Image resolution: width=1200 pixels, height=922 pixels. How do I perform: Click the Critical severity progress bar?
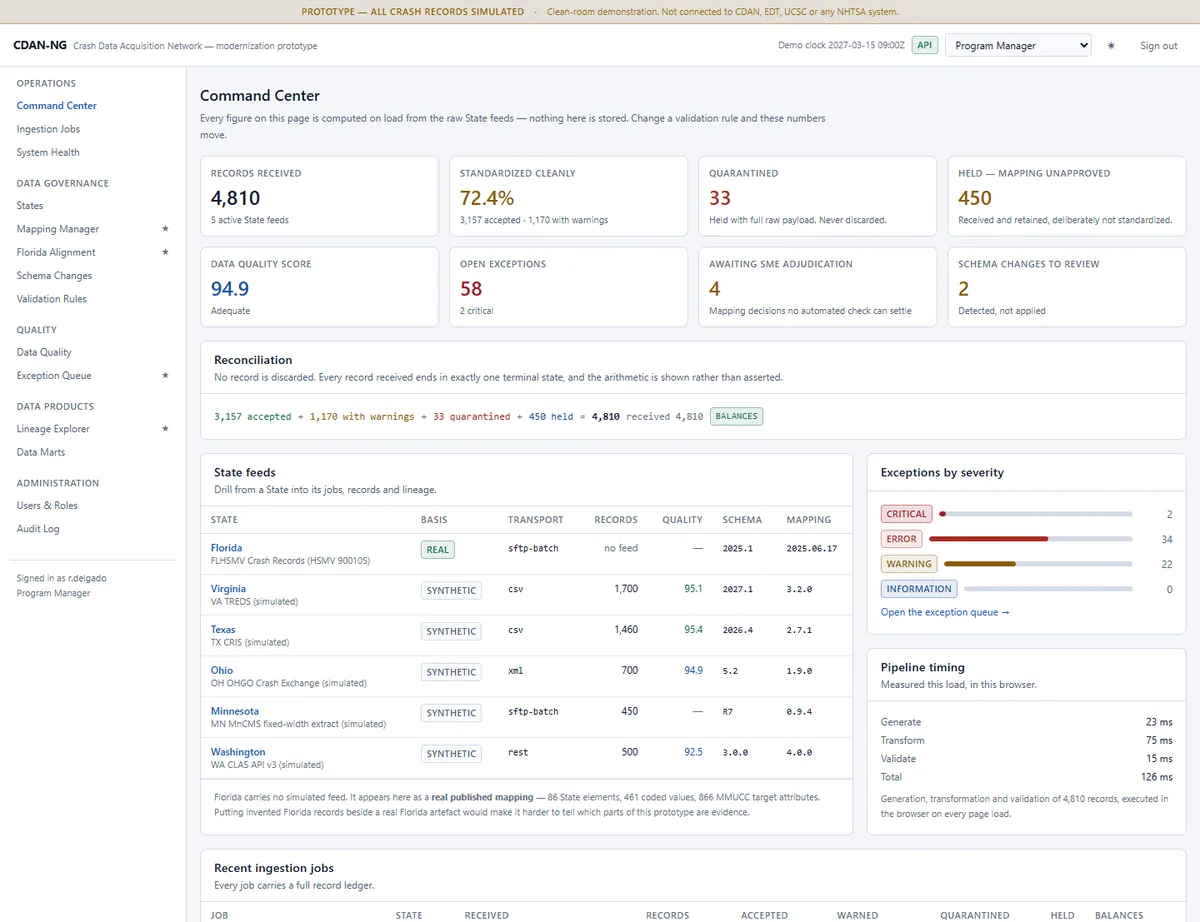[1035, 514]
